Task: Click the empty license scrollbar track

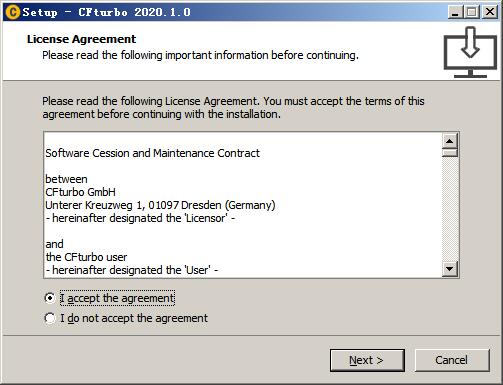Action: pyautogui.click(x=450, y=209)
